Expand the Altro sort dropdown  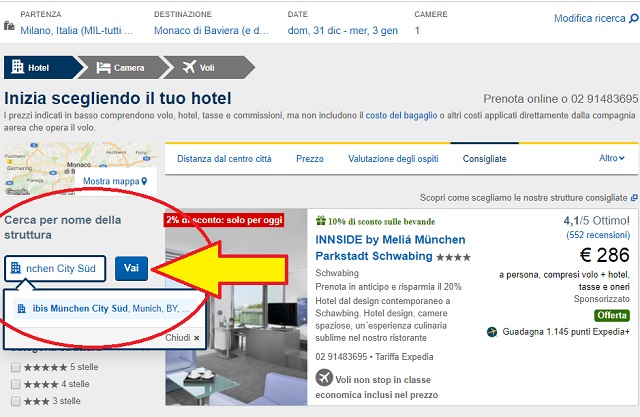click(611, 158)
